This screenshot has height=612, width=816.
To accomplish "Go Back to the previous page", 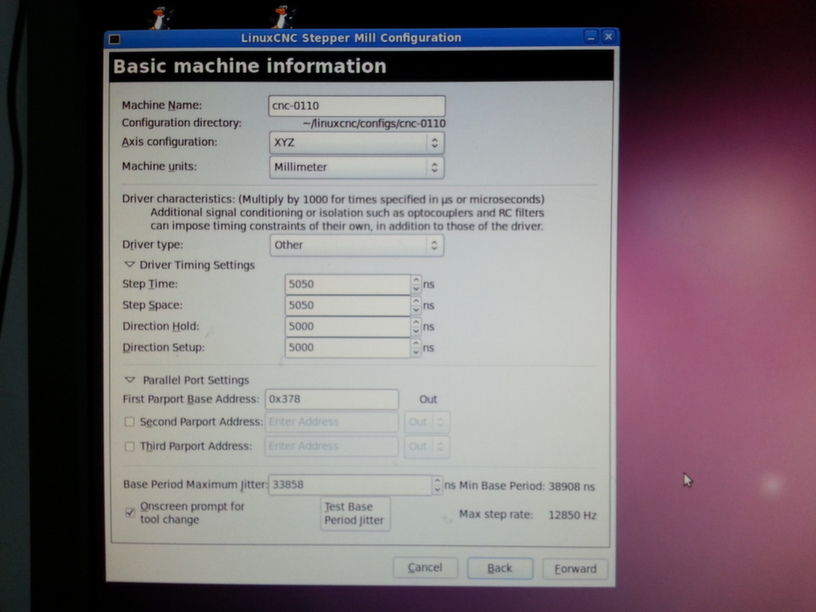I will pyautogui.click(x=500, y=568).
